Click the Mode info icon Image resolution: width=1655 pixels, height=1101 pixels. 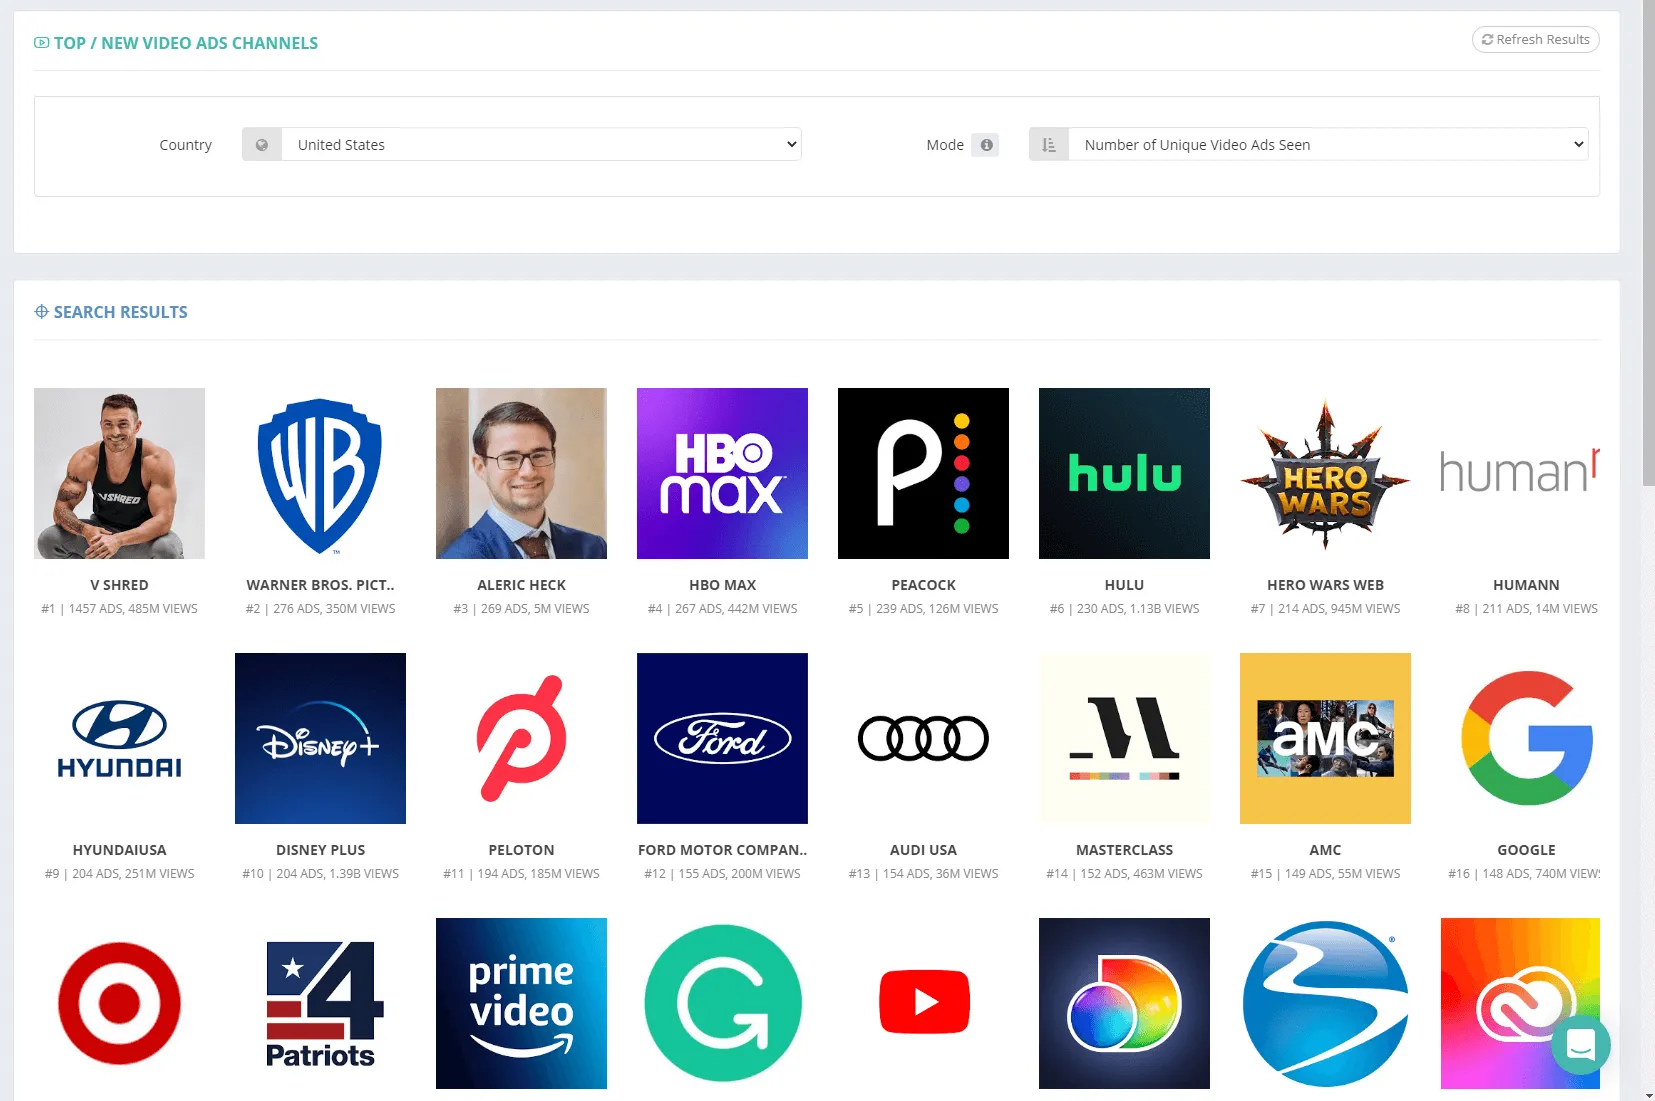pos(986,145)
